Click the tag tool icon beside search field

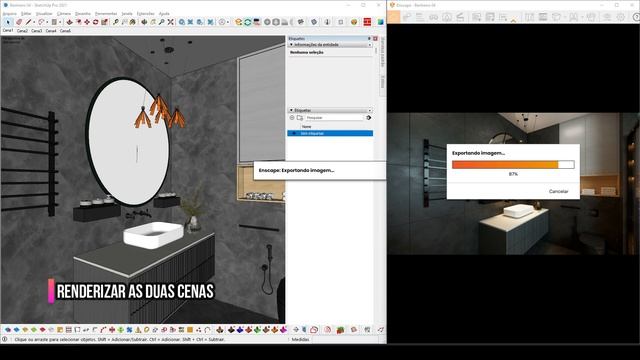tap(369, 118)
